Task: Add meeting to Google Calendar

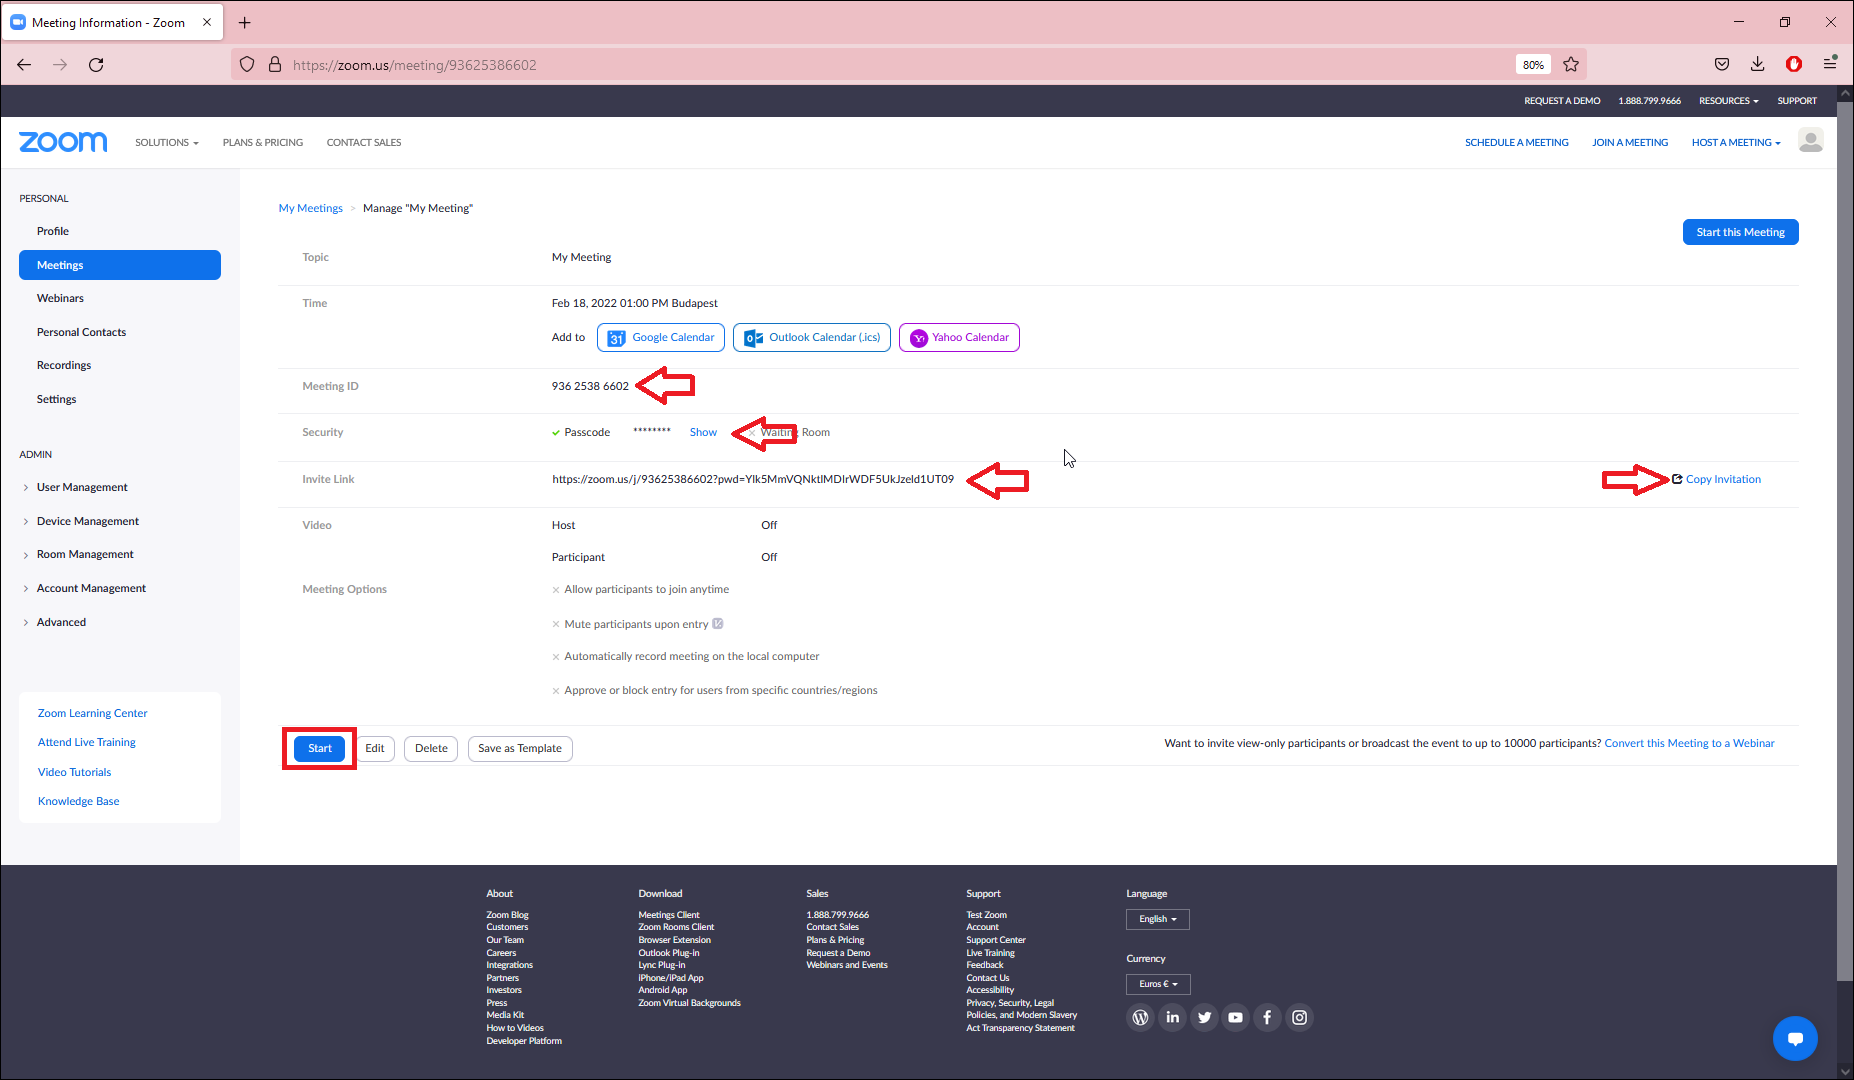Action: pos(661,338)
